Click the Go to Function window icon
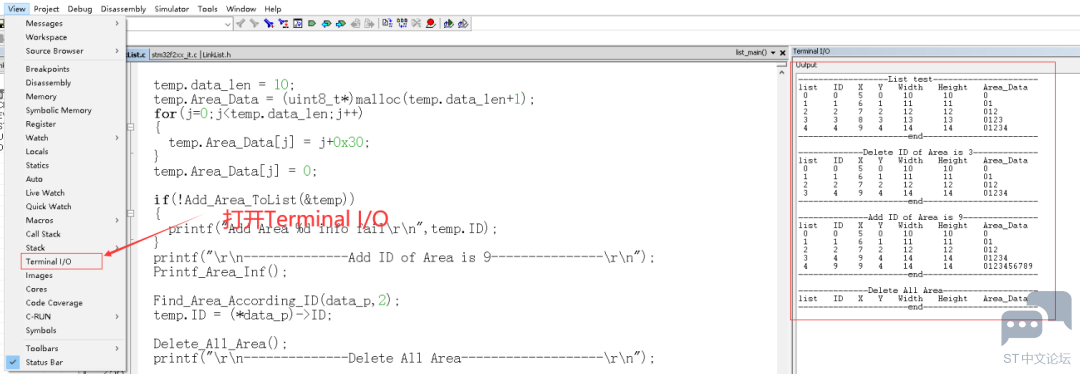The height and width of the screenshot is (374, 1080). (298, 23)
